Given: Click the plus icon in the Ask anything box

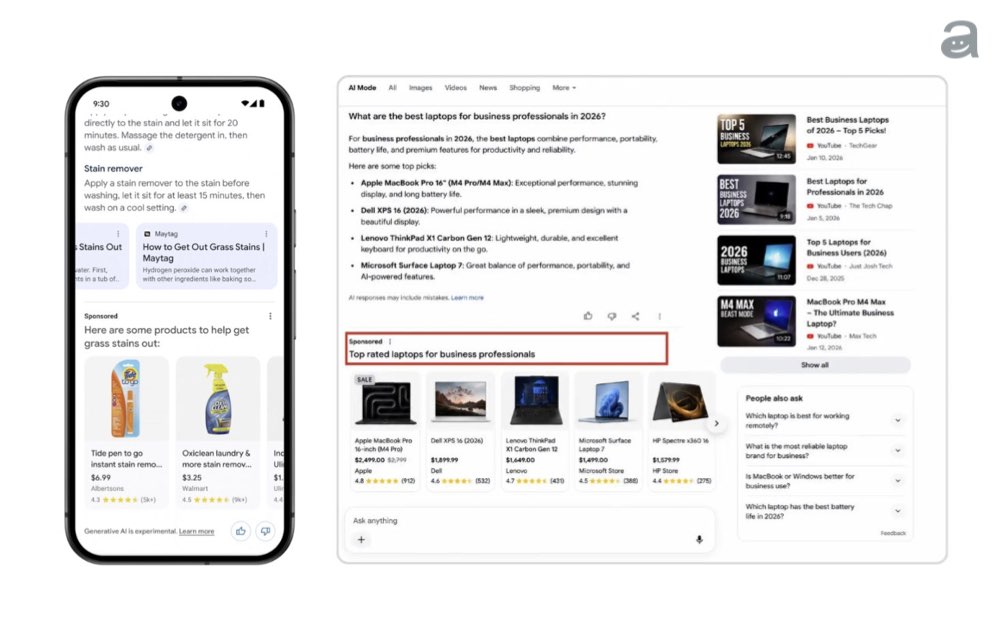Looking at the screenshot, I should click(361, 540).
